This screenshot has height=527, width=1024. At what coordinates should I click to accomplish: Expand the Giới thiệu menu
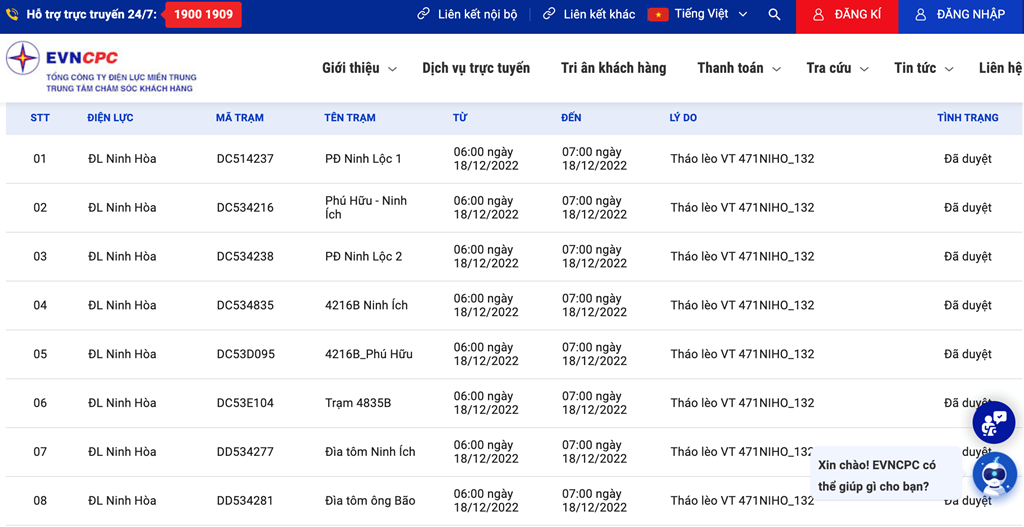pos(359,68)
